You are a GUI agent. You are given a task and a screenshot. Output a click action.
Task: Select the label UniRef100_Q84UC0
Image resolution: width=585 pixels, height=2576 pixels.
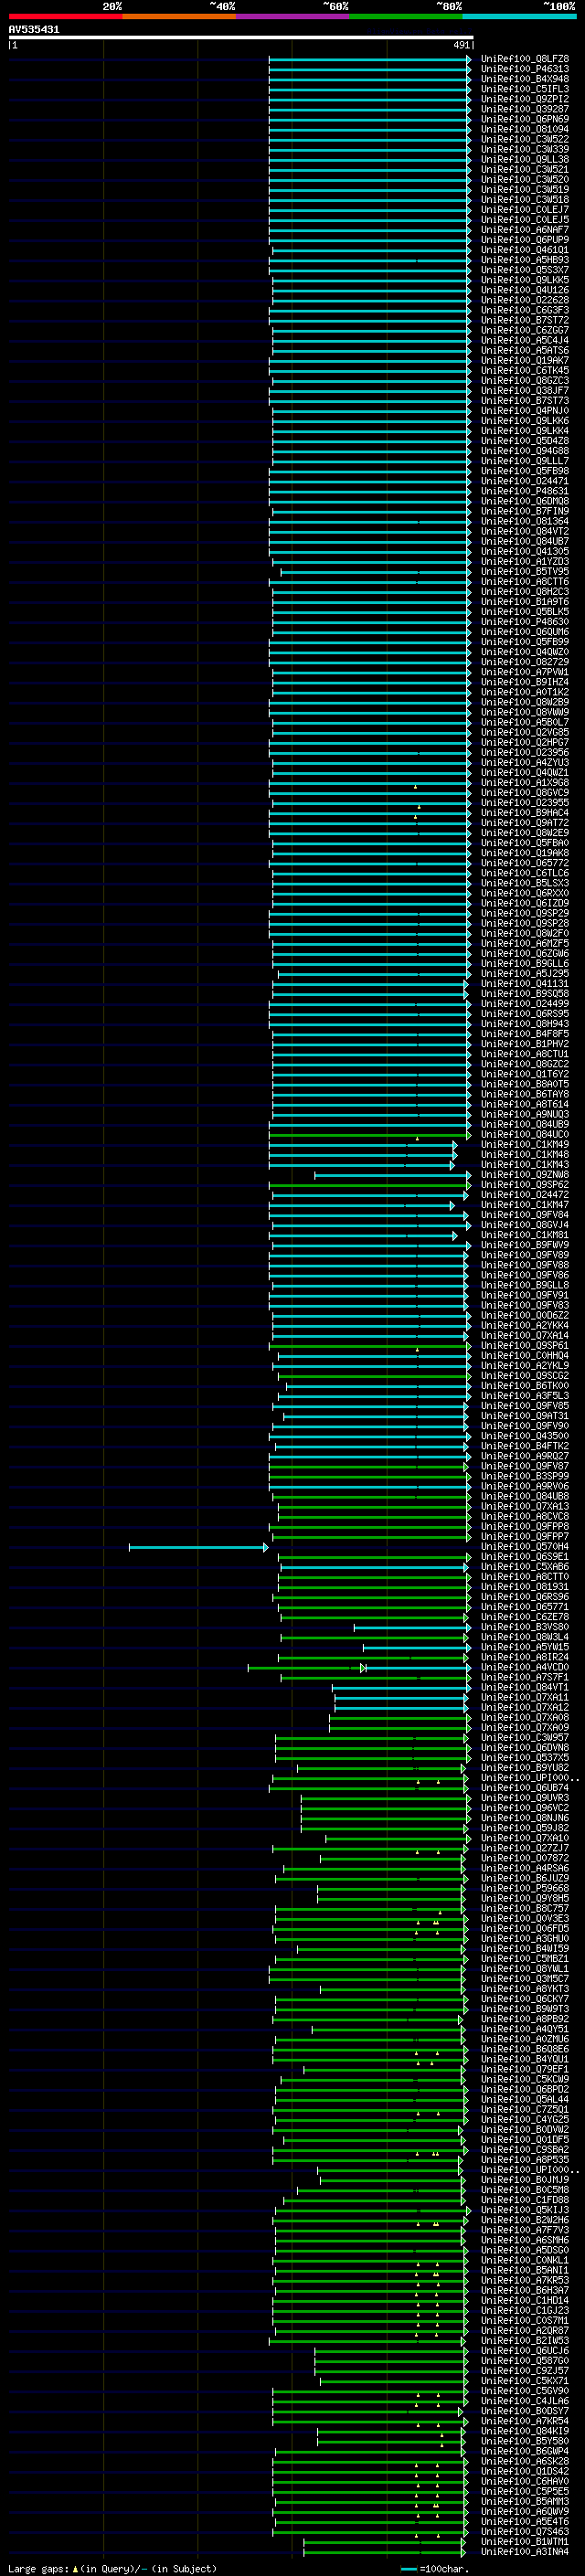click(525, 1135)
